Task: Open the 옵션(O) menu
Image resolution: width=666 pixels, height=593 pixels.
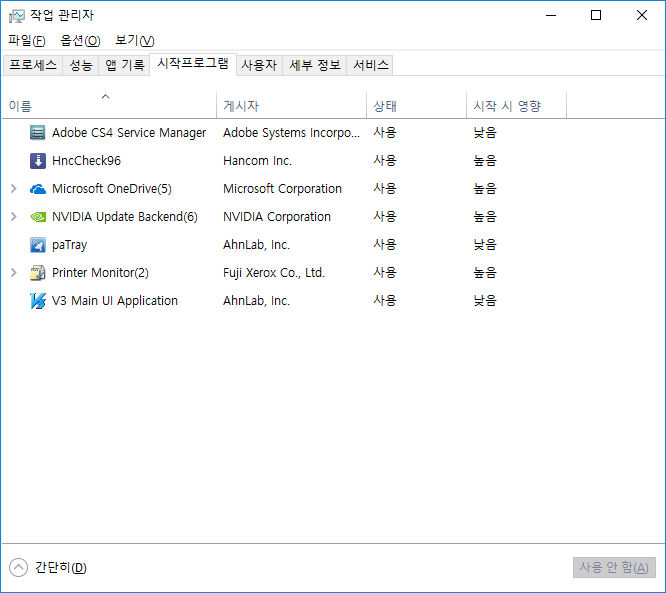Action: pyautogui.click(x=80, y=40)
